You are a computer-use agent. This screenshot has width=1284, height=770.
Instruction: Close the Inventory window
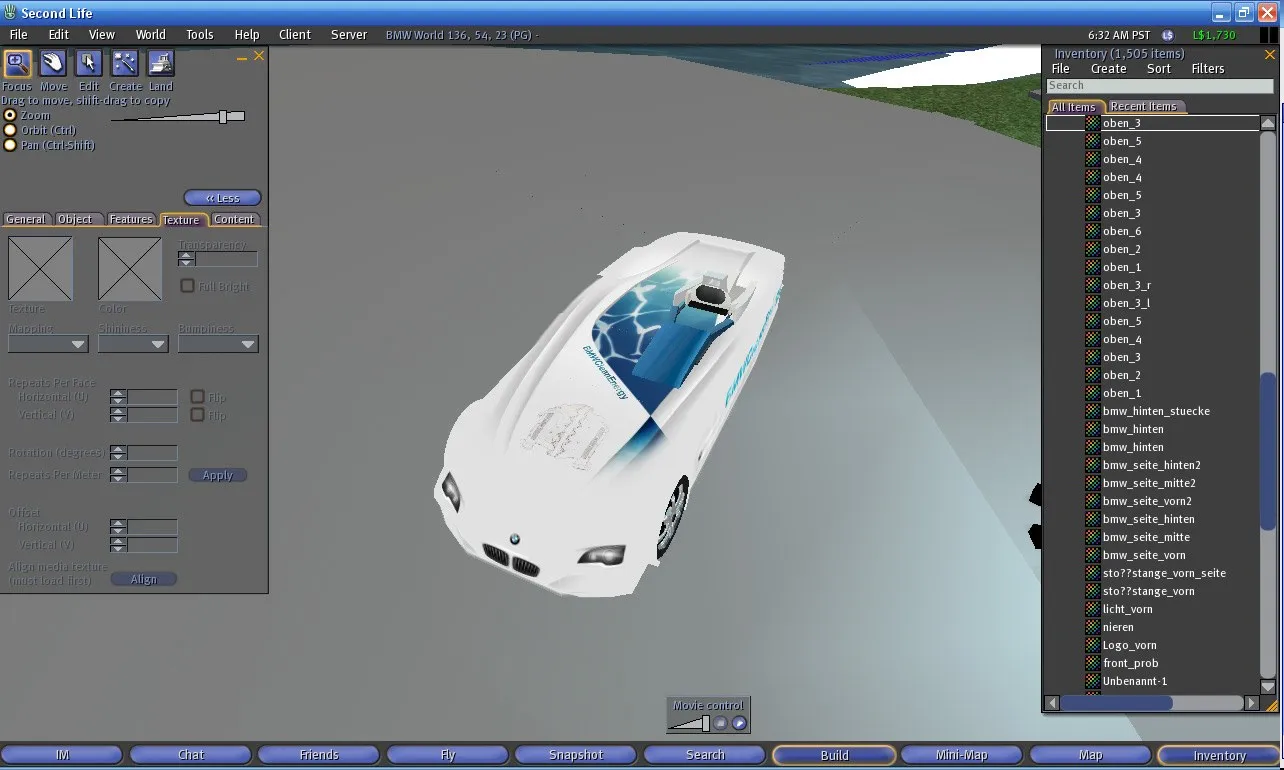point(1271,53)
